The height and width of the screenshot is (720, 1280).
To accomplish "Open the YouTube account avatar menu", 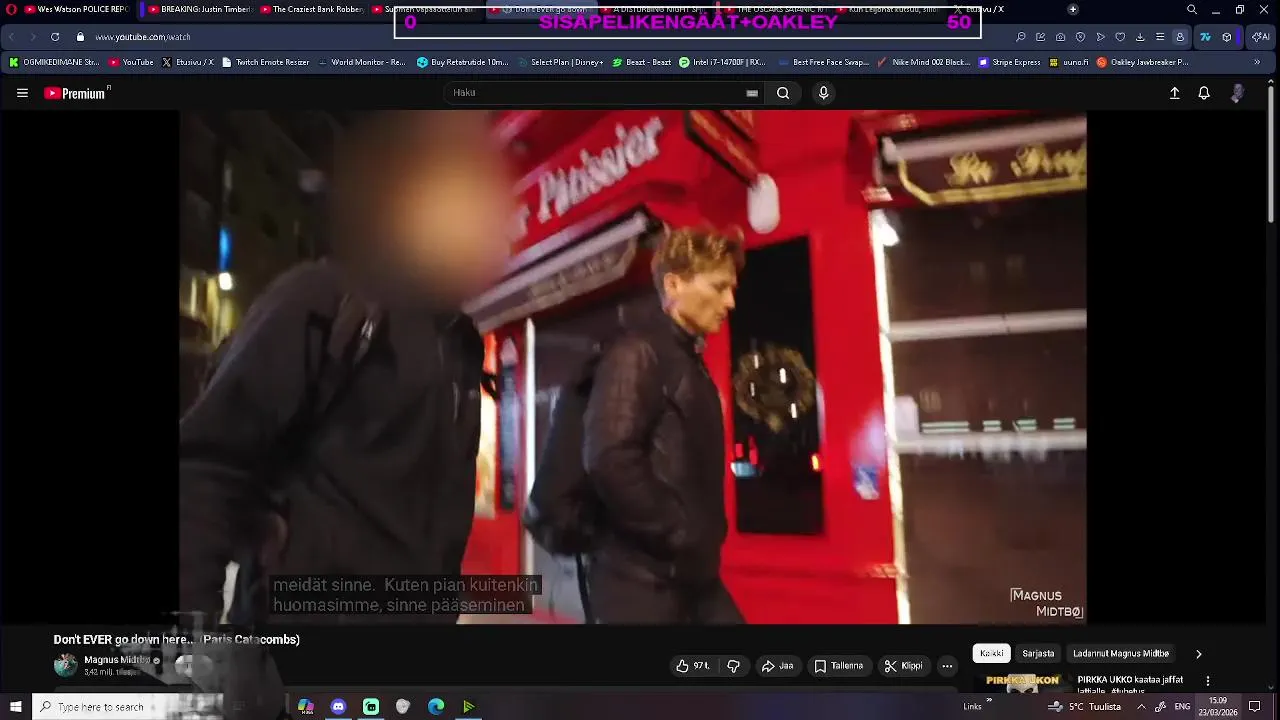I will [x=1238, y=93].
